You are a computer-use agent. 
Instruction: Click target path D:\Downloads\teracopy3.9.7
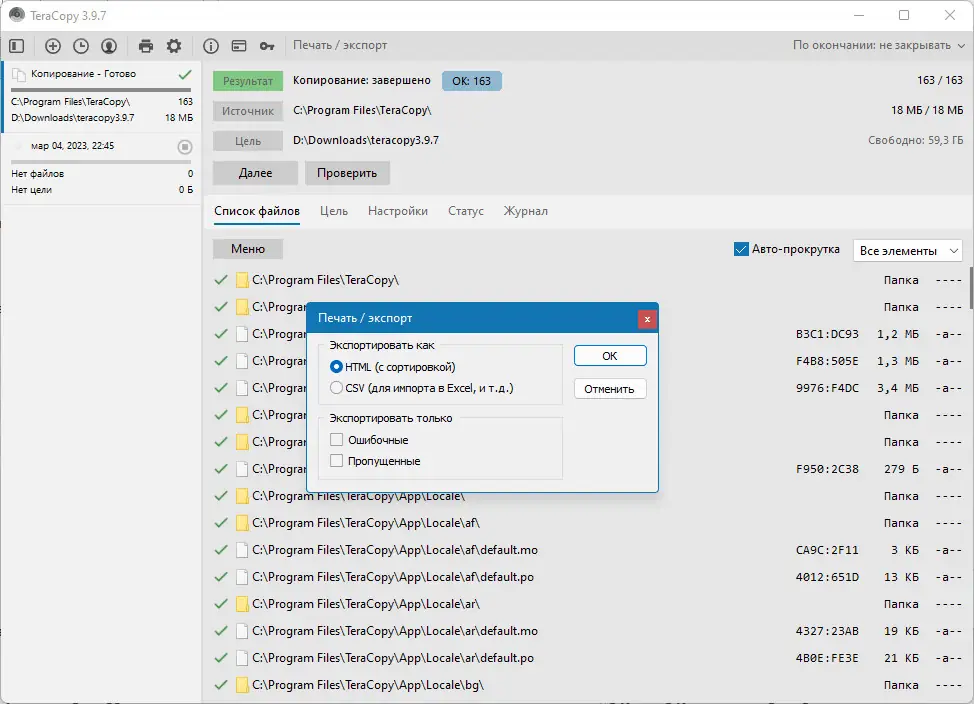point(366,140)
